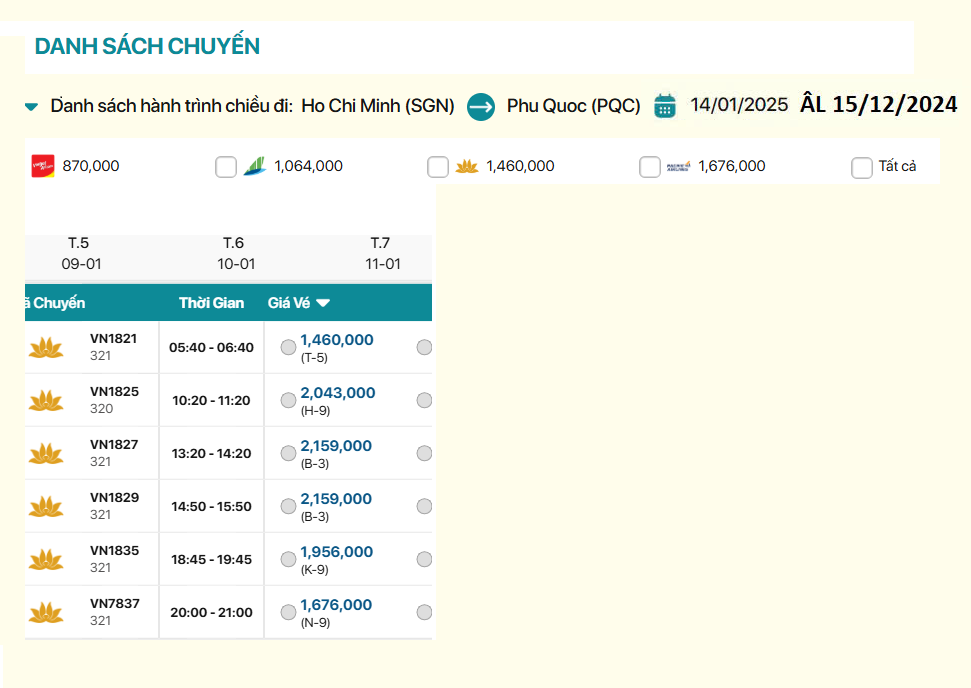Click the departure date field 14/01/2025
This screenshot has height=688, width=971.
[739, 105]
